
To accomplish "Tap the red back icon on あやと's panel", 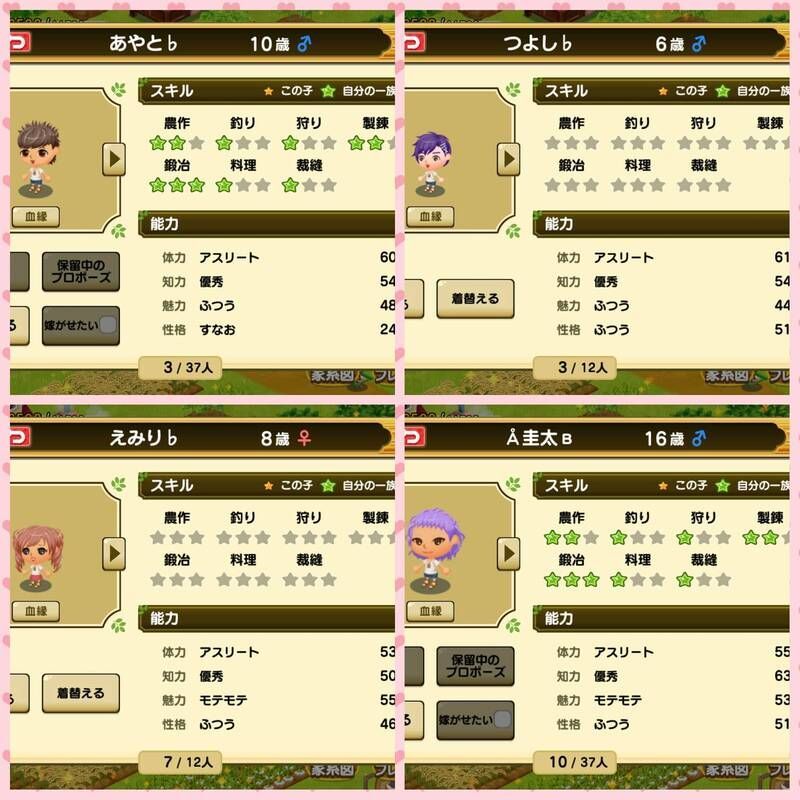I will click(x=19, y=43).
